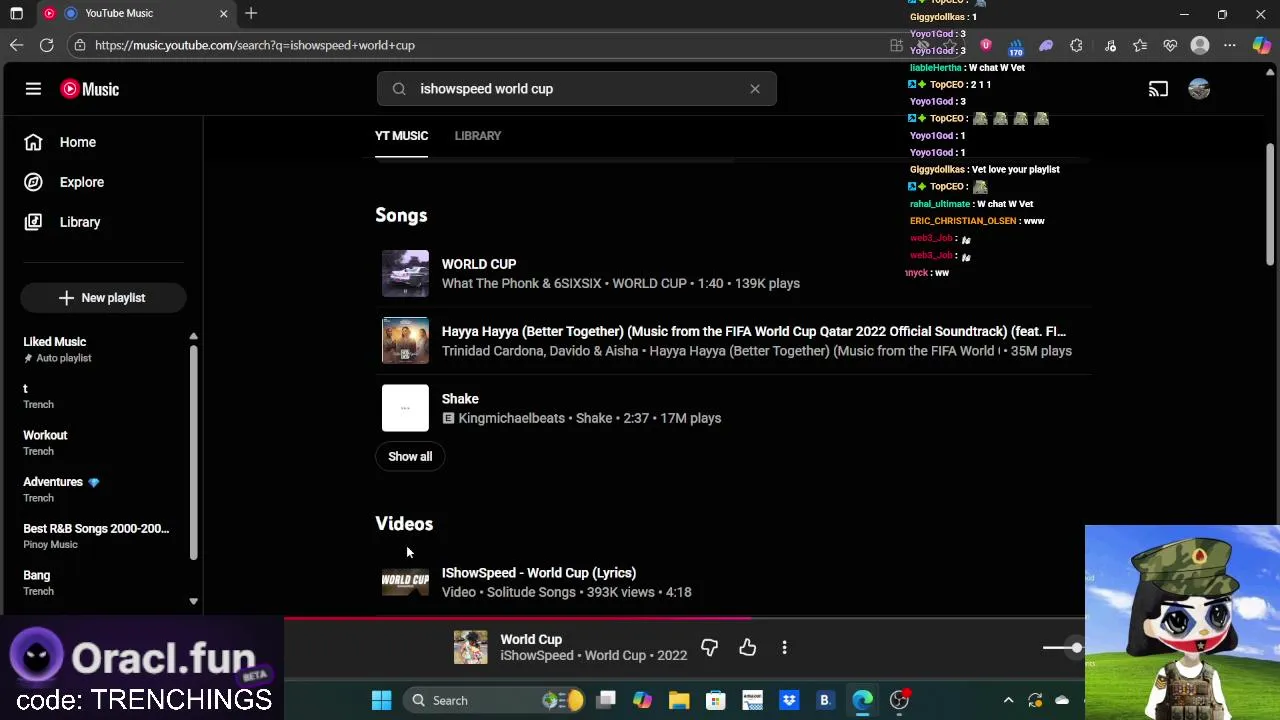This screenshot has height=720, width=1280.
Task: Adjust the player volume slider
Action: coord(1062,648)
